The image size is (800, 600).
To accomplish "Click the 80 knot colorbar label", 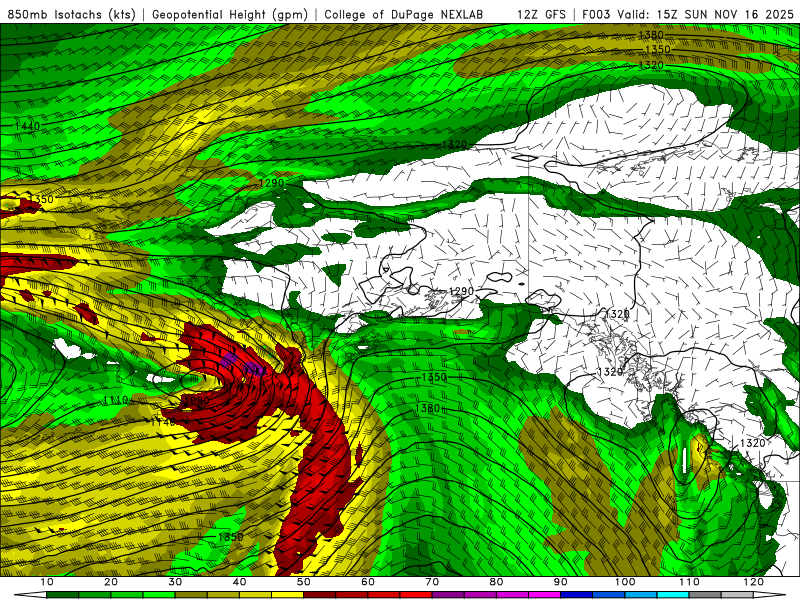I will coord(496,582).
